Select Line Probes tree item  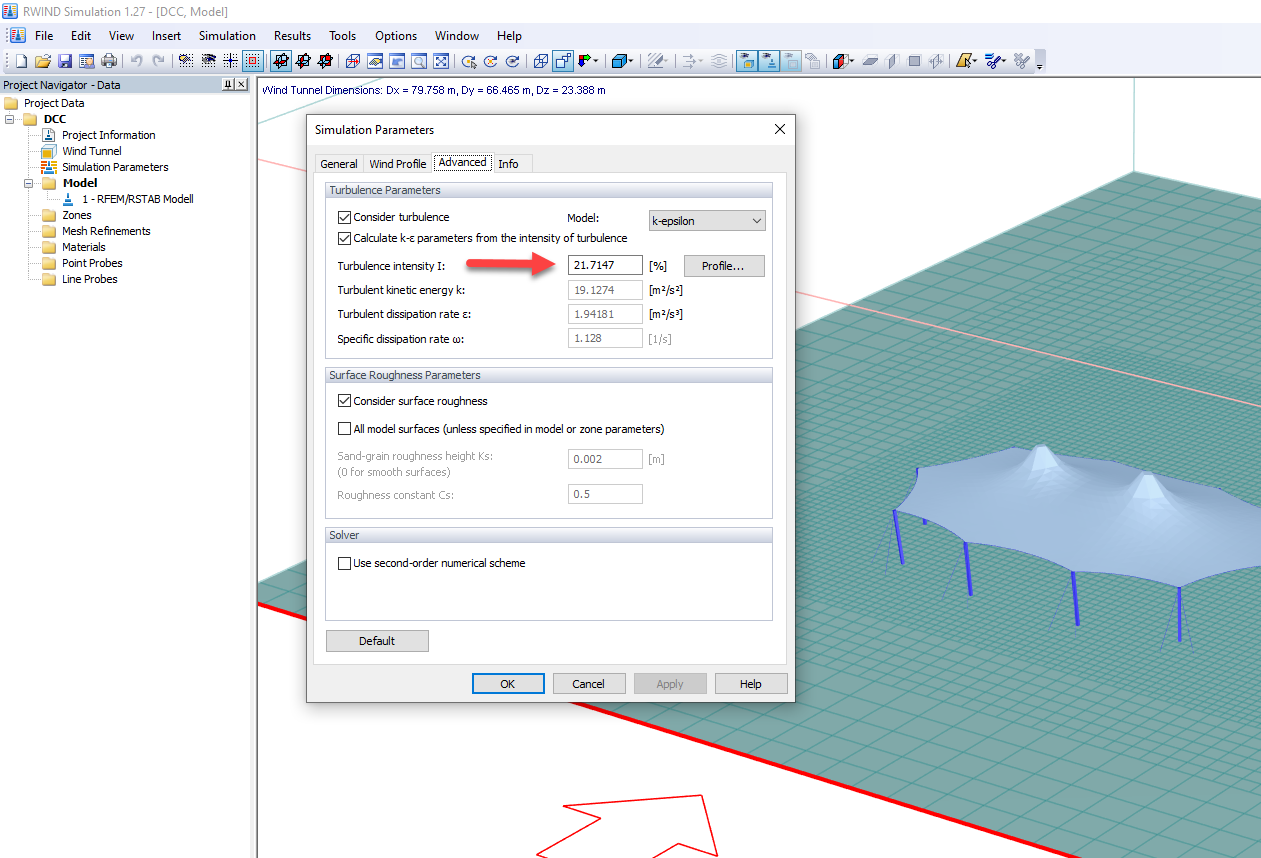tap(90, 279)
